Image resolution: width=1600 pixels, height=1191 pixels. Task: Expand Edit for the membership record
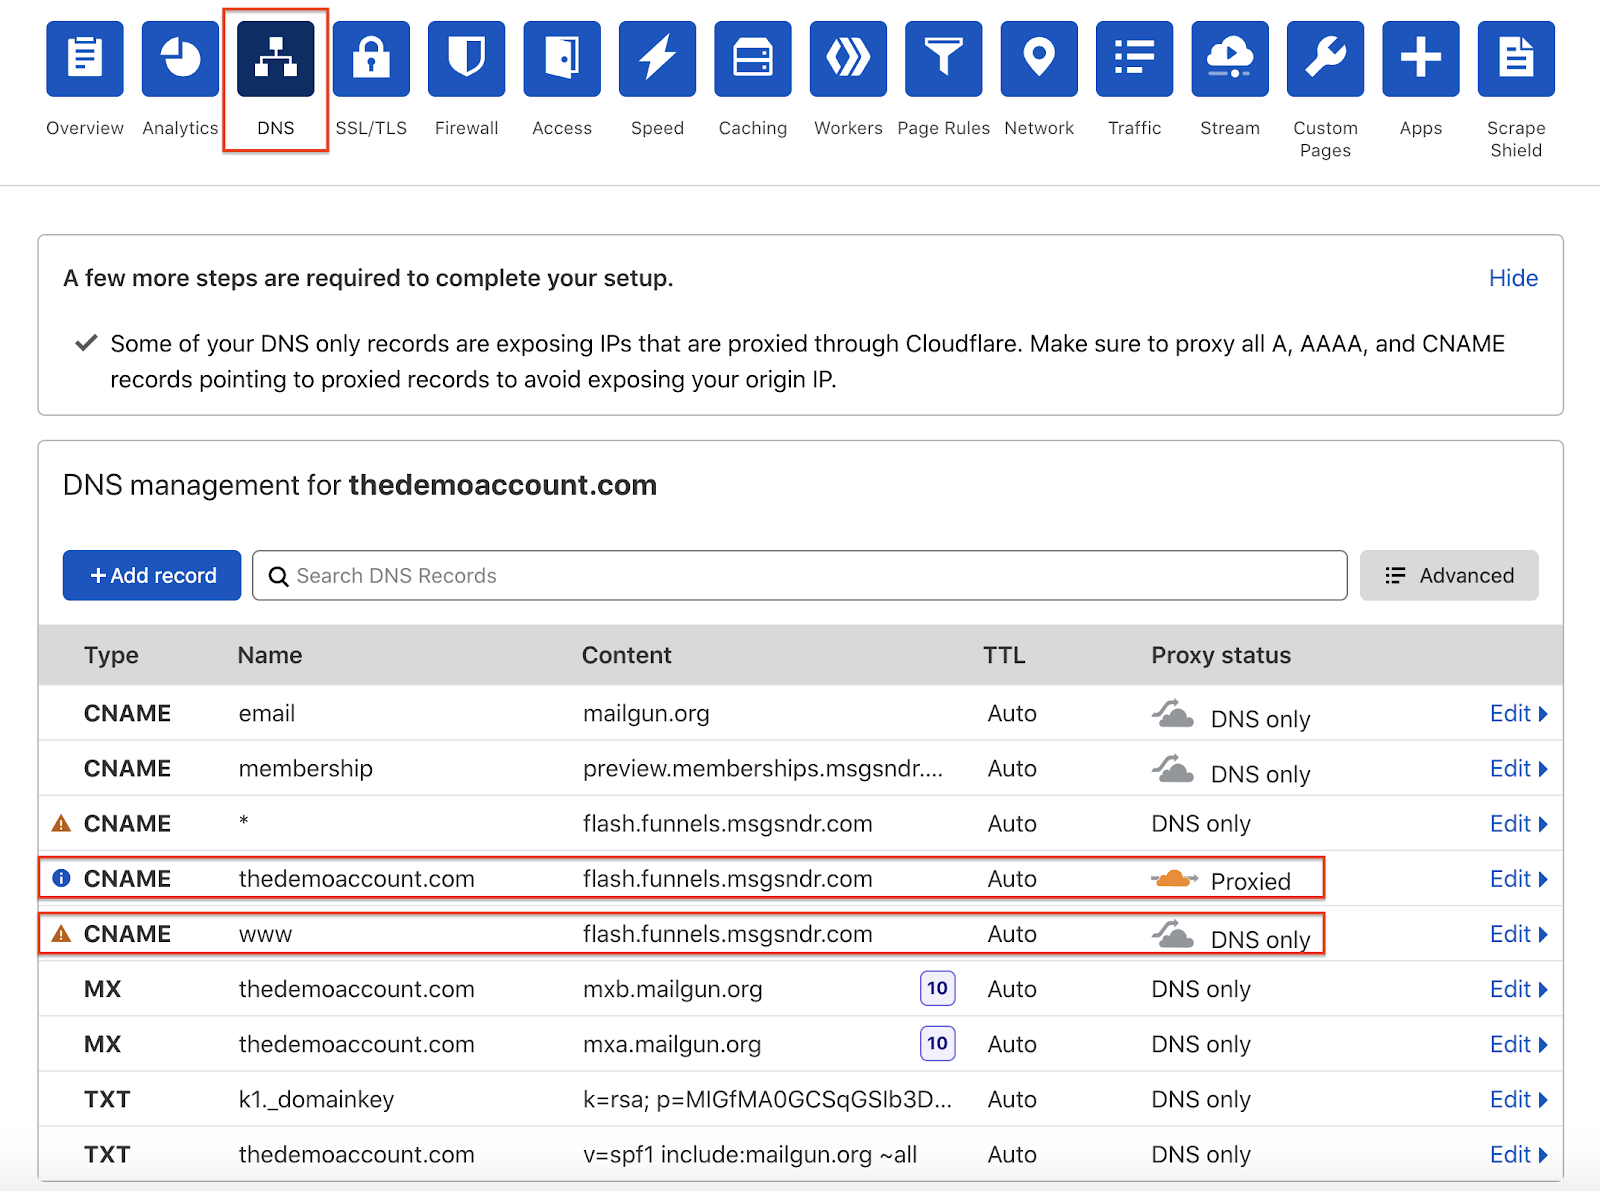click(1517, 769)
